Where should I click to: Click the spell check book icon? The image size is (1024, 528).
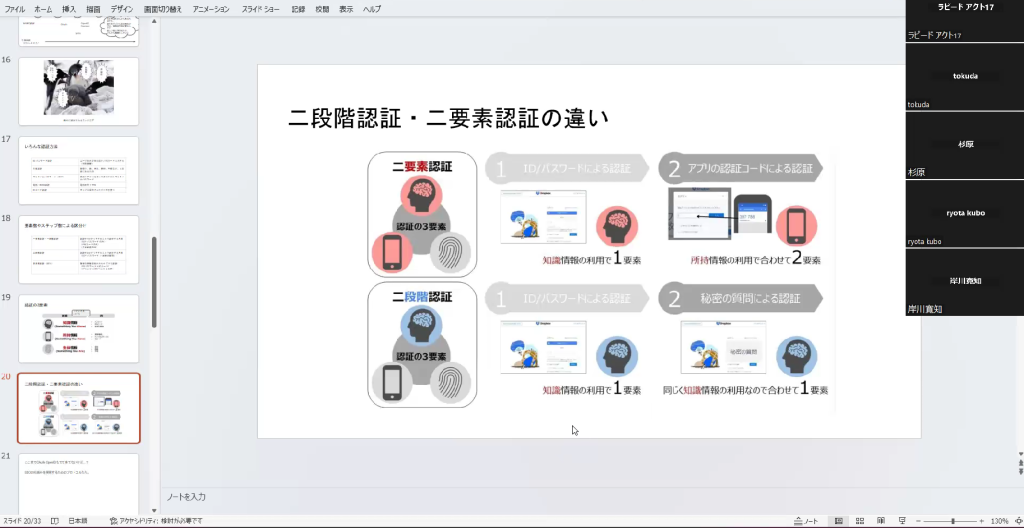coord(54,521)
